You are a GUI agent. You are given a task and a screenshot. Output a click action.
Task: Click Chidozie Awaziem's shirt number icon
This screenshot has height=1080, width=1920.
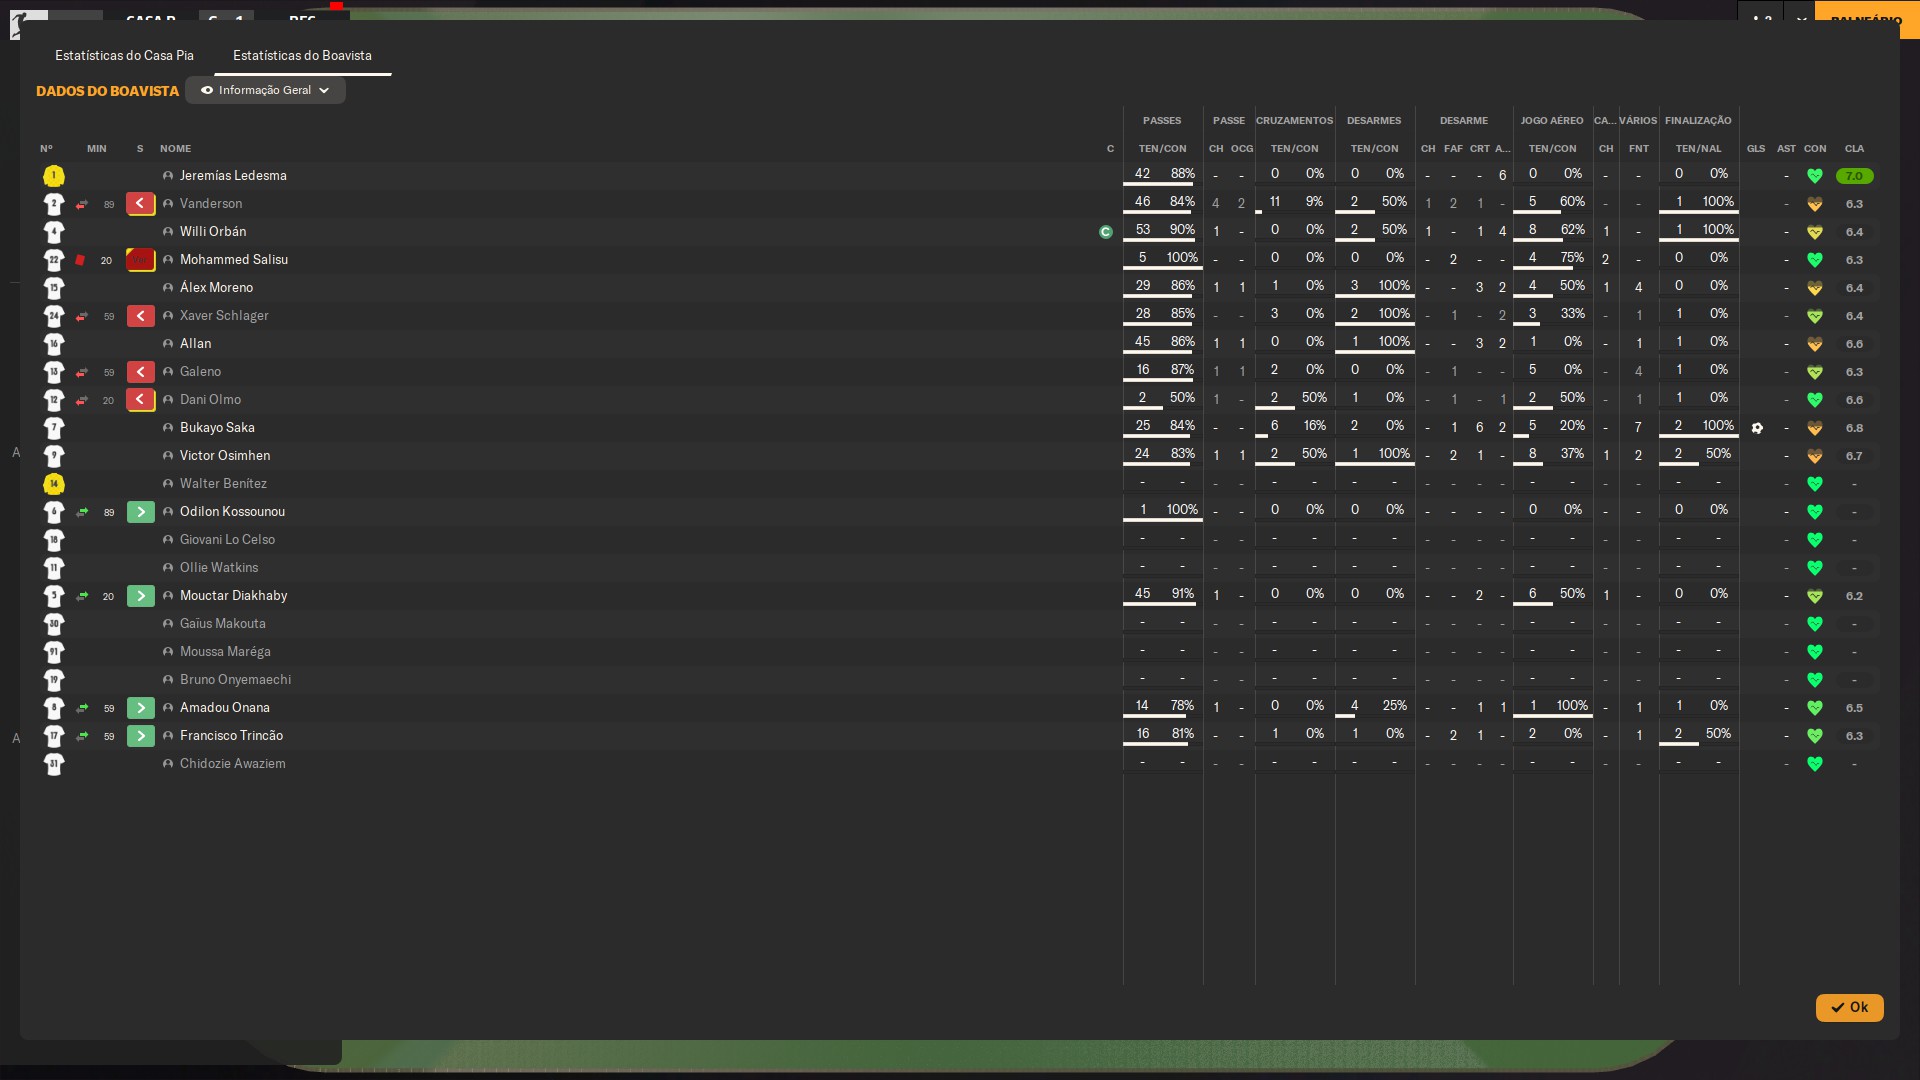[x=54, y=764]
